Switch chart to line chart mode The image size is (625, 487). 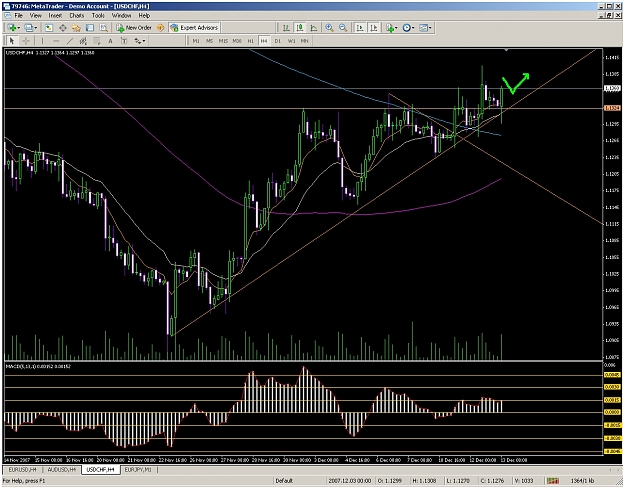tap(314, 28)
